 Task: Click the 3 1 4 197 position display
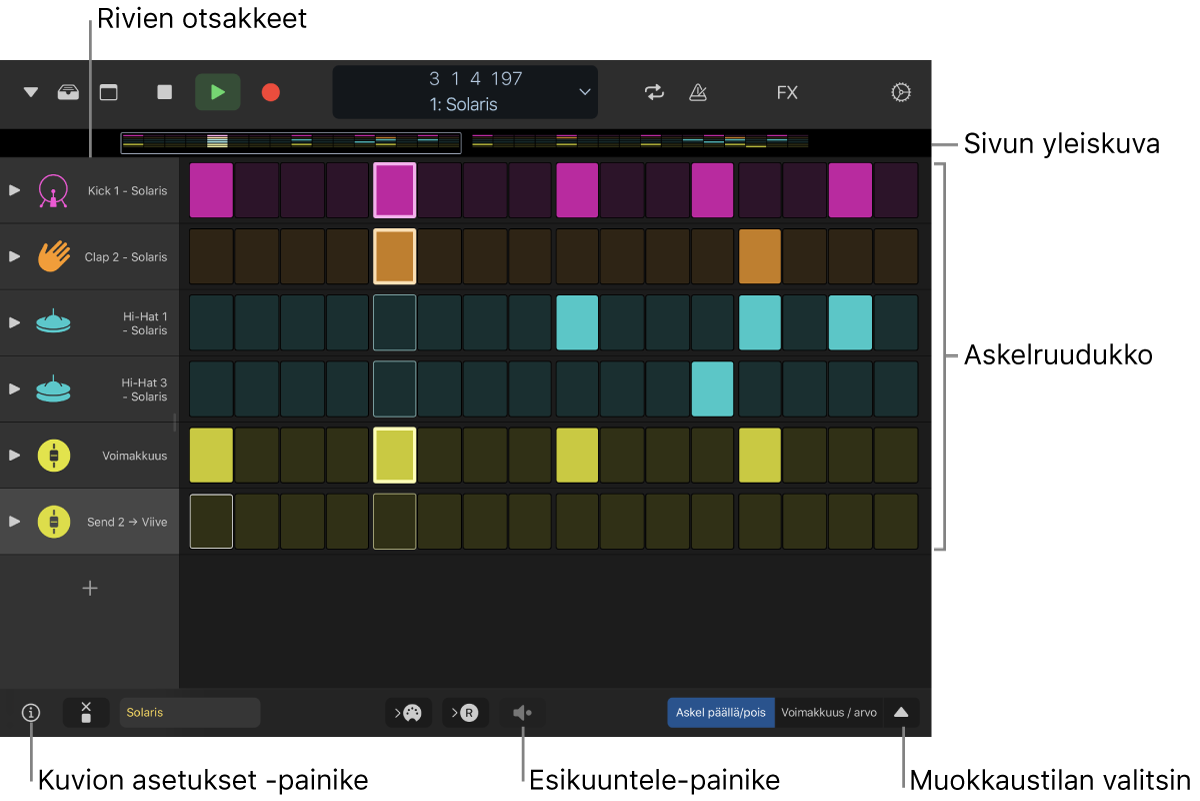[x=476, y=79]
